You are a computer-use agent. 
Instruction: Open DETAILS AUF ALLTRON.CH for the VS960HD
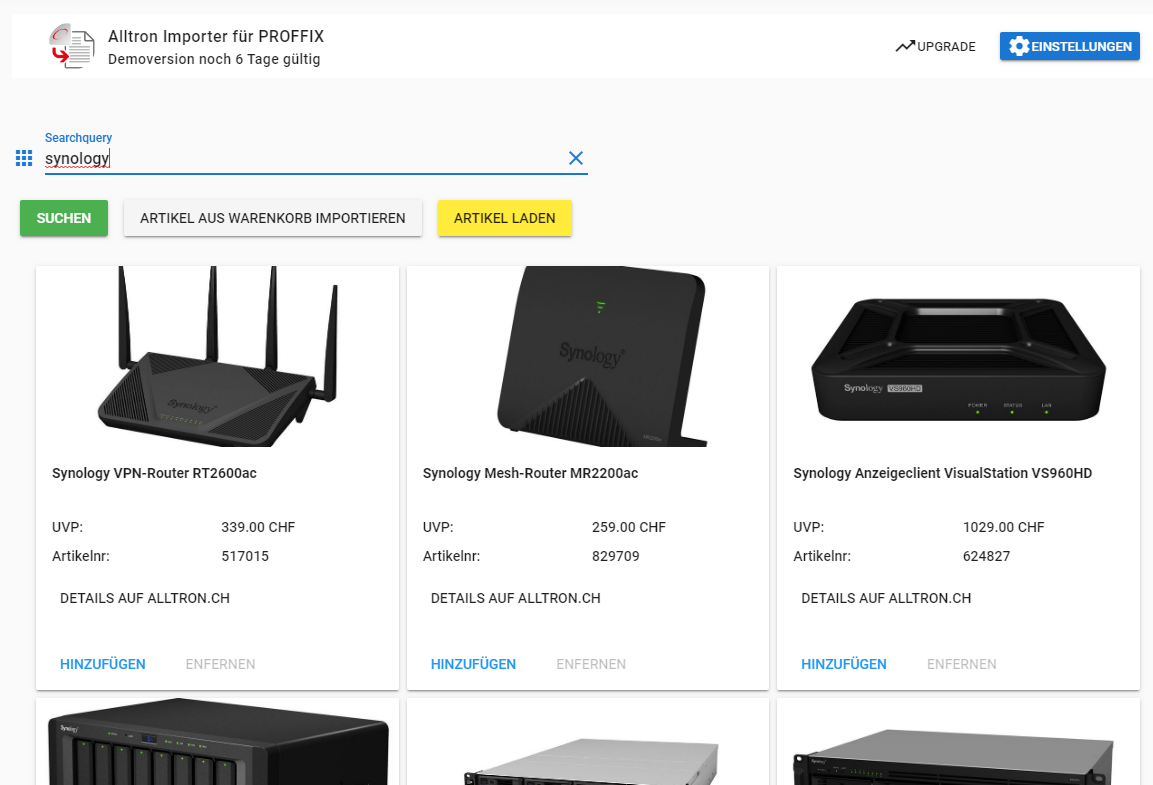pyautogui.click(x=886, y=597)
